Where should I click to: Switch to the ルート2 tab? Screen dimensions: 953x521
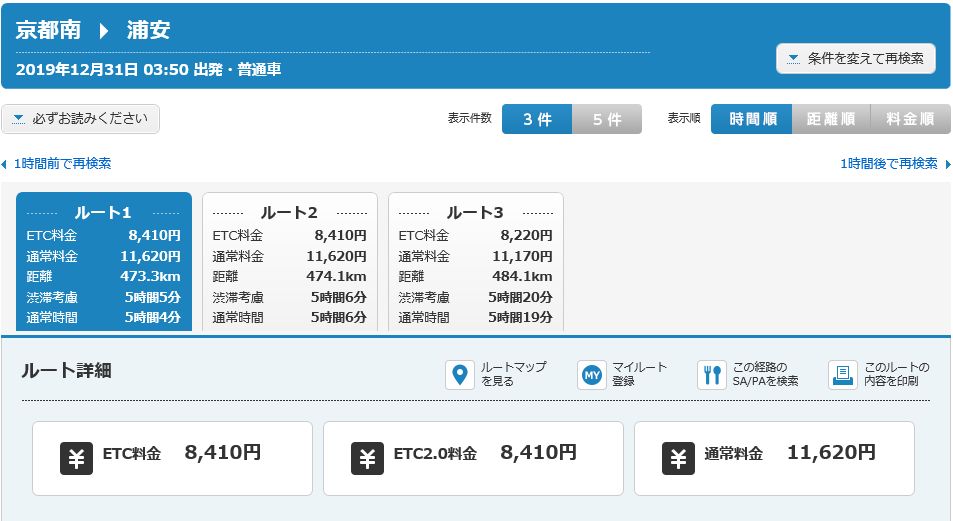pyautogui.click(x=290, y=212)
